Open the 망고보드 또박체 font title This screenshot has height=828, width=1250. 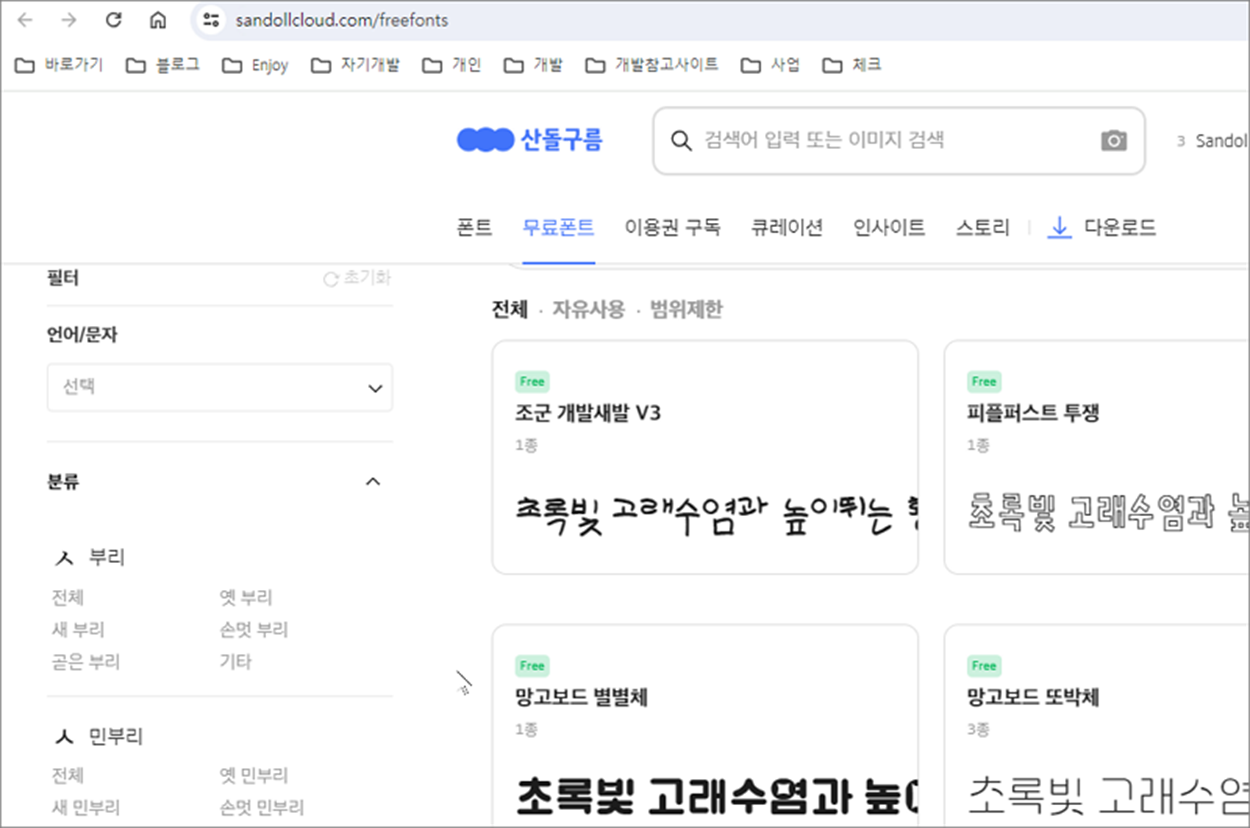[1033, 697]
